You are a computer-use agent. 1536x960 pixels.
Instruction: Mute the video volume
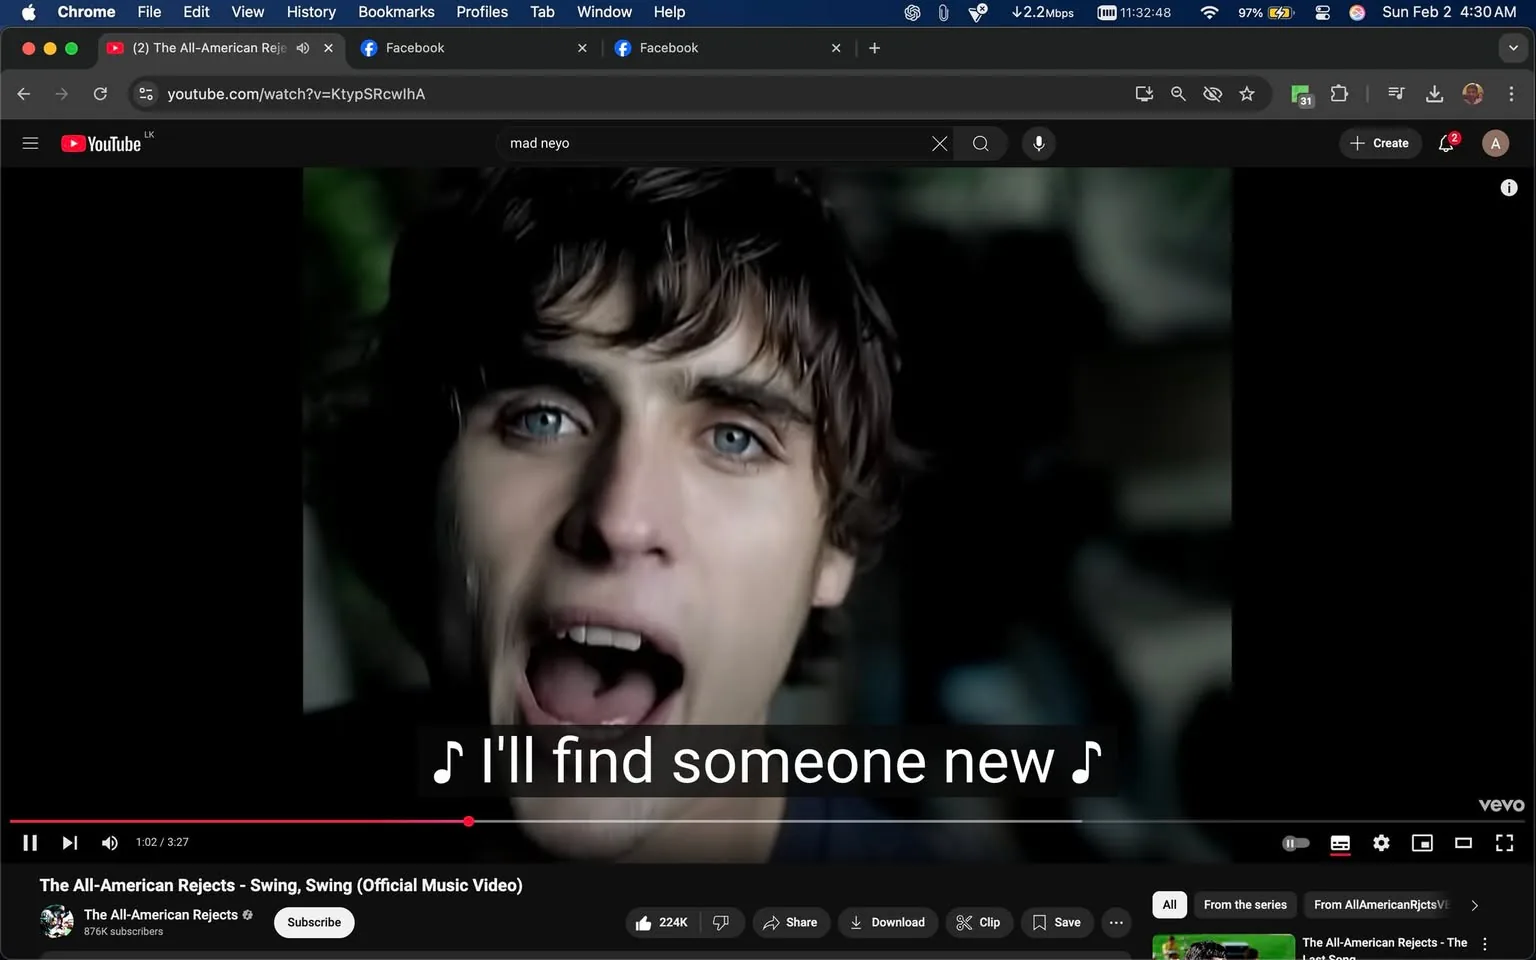coord(109,842)
